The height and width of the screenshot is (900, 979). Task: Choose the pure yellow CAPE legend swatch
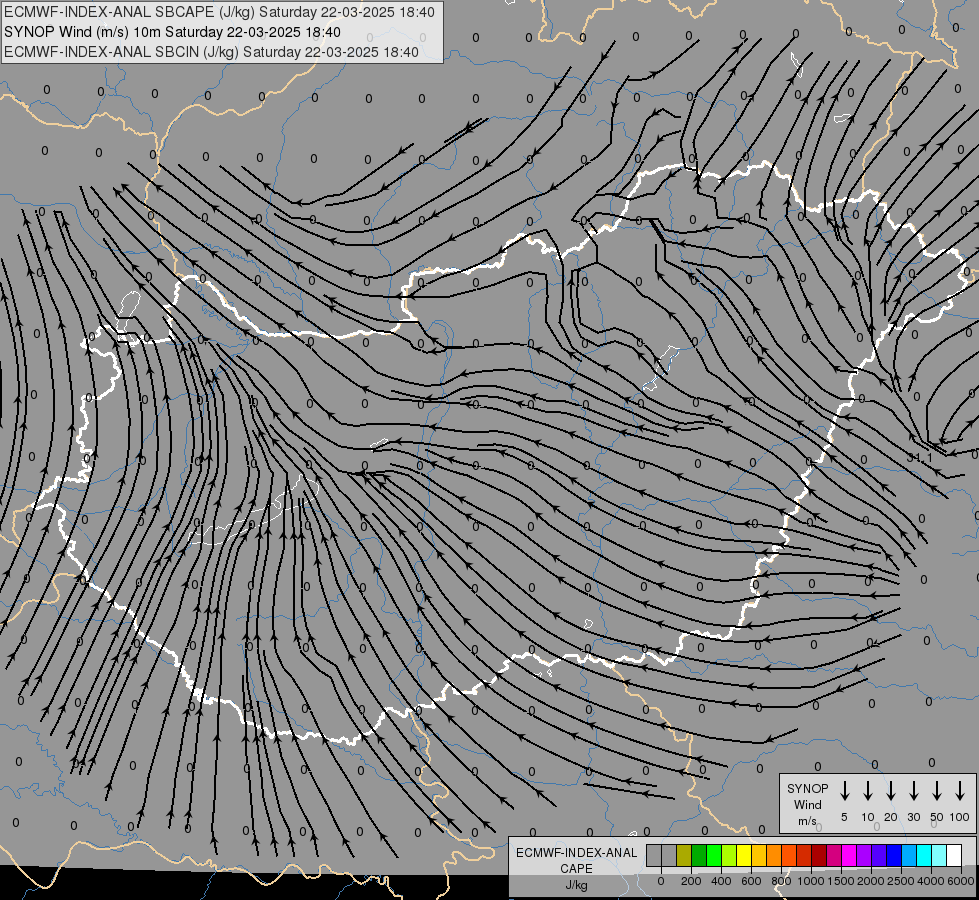744,855
